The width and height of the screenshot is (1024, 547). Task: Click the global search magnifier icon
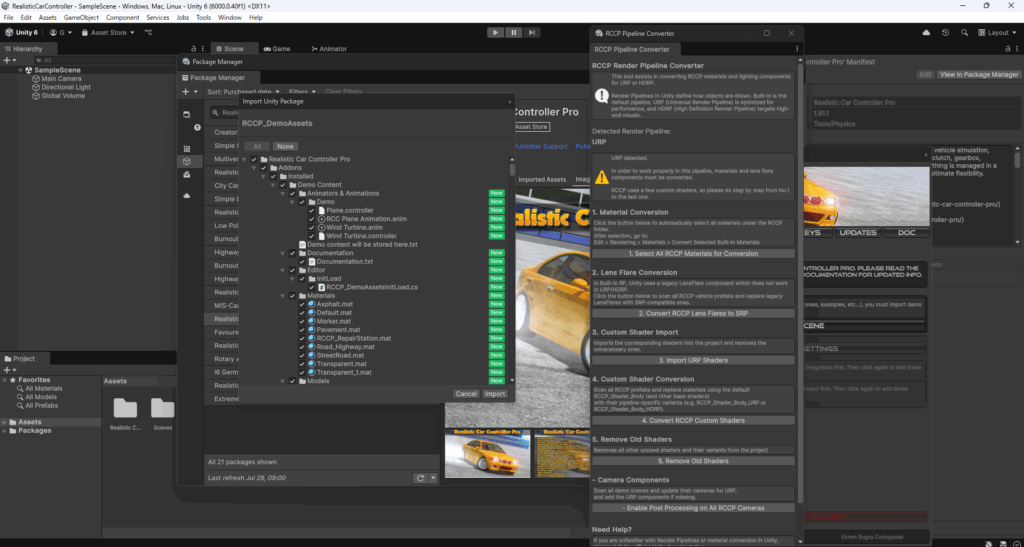click(965, 33)
